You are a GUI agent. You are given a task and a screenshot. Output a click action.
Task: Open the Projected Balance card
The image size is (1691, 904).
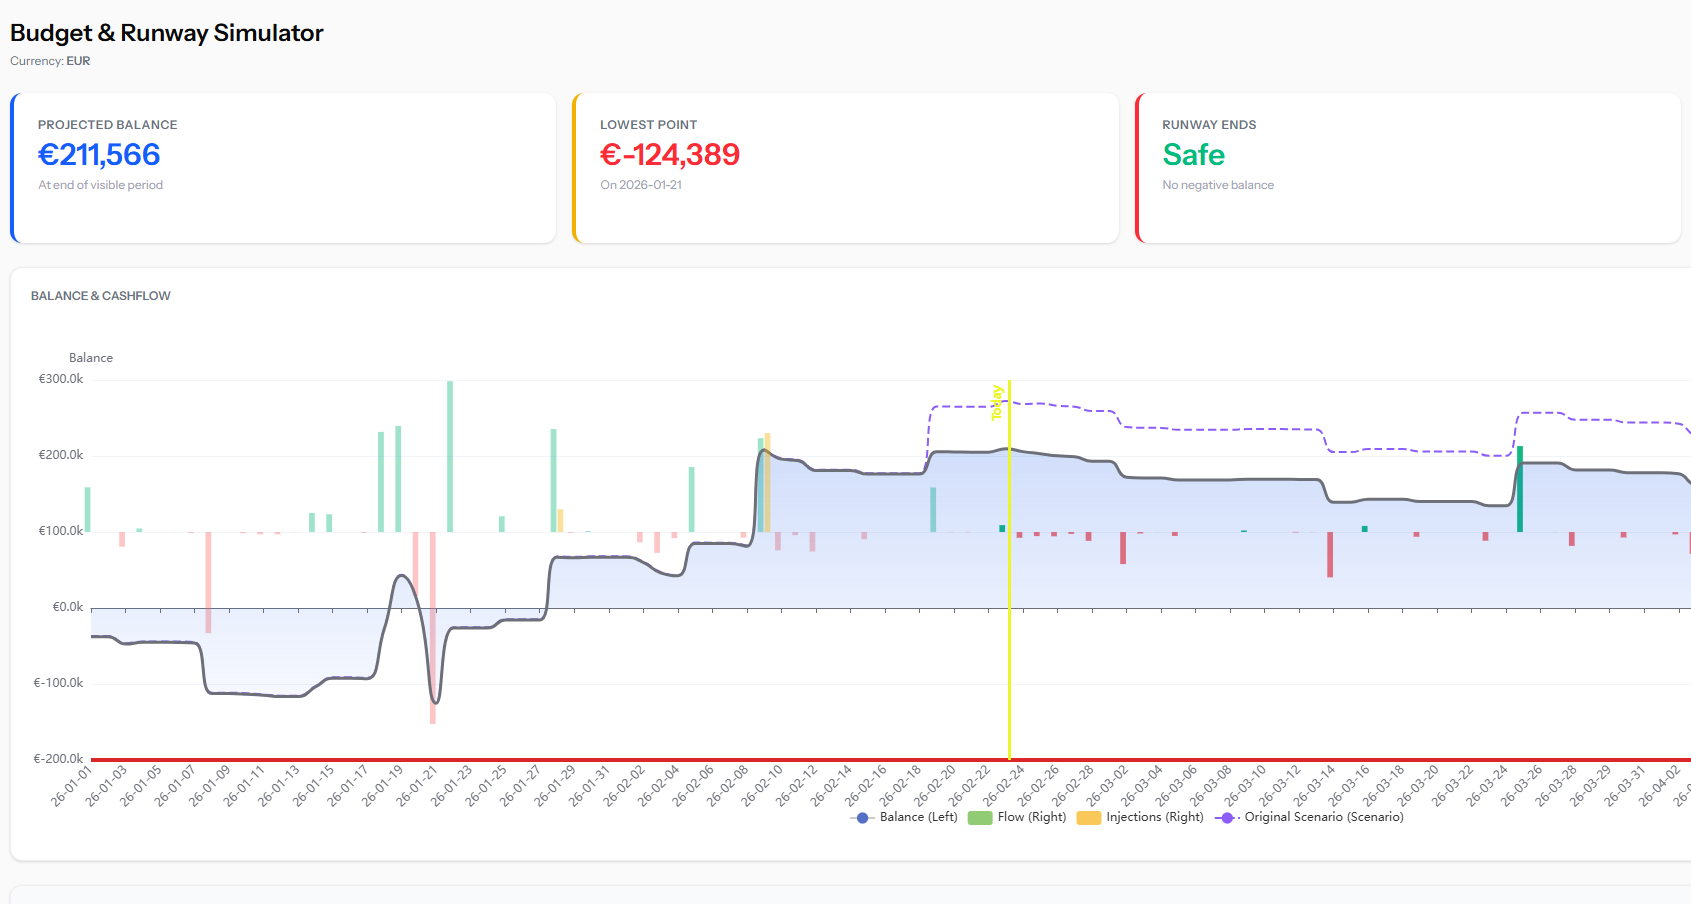(x=283, y=168)
